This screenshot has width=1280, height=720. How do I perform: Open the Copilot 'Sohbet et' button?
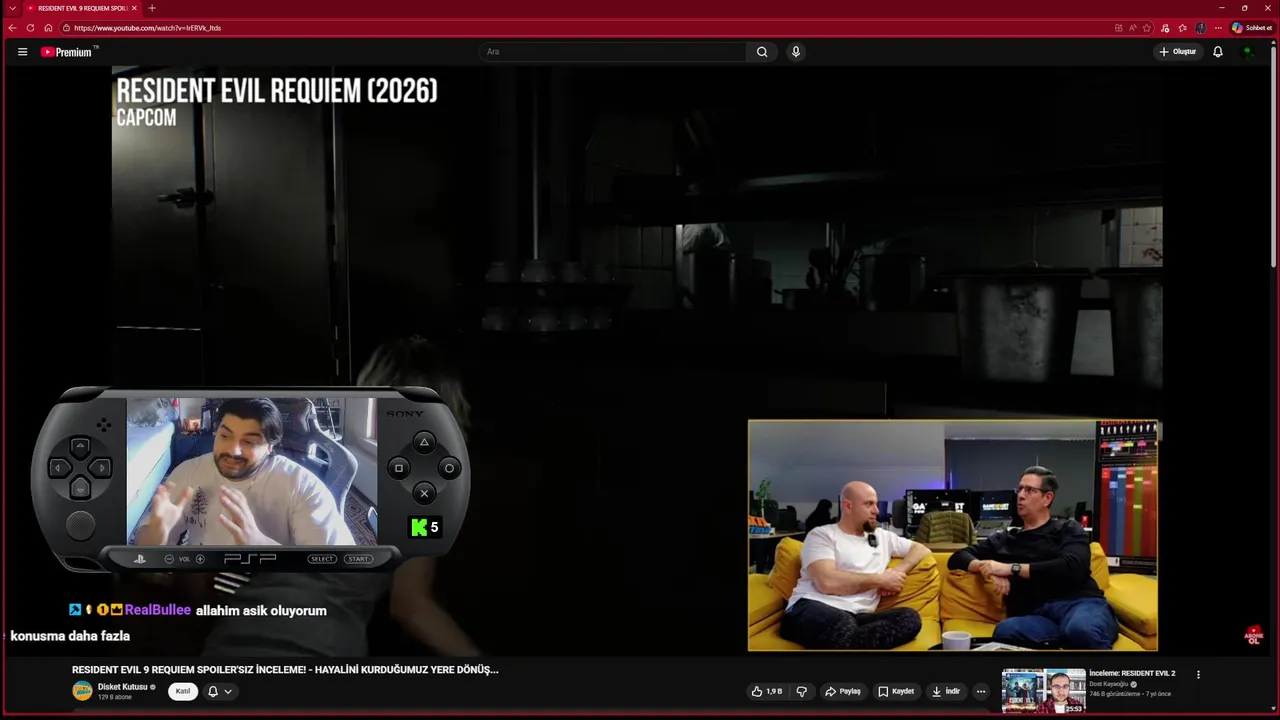pyautogui.click(x=1251, y=28)
